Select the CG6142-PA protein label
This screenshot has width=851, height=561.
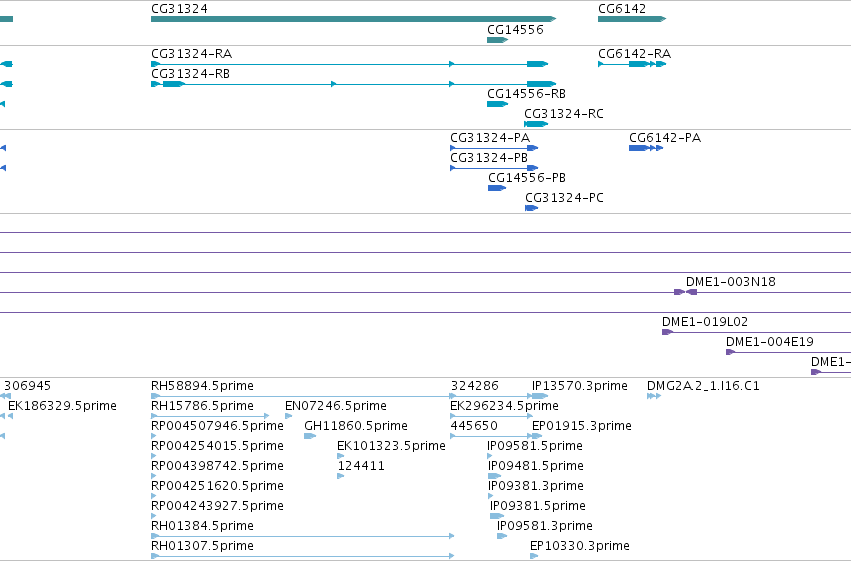click(665, 138)
